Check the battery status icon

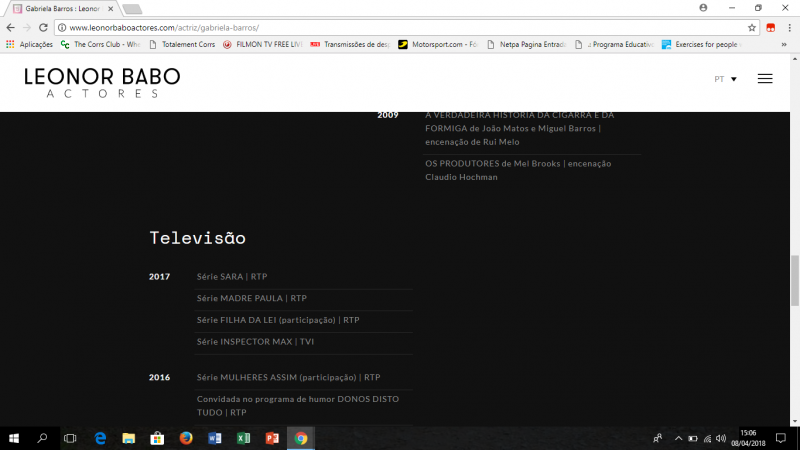tap(692, 438)
